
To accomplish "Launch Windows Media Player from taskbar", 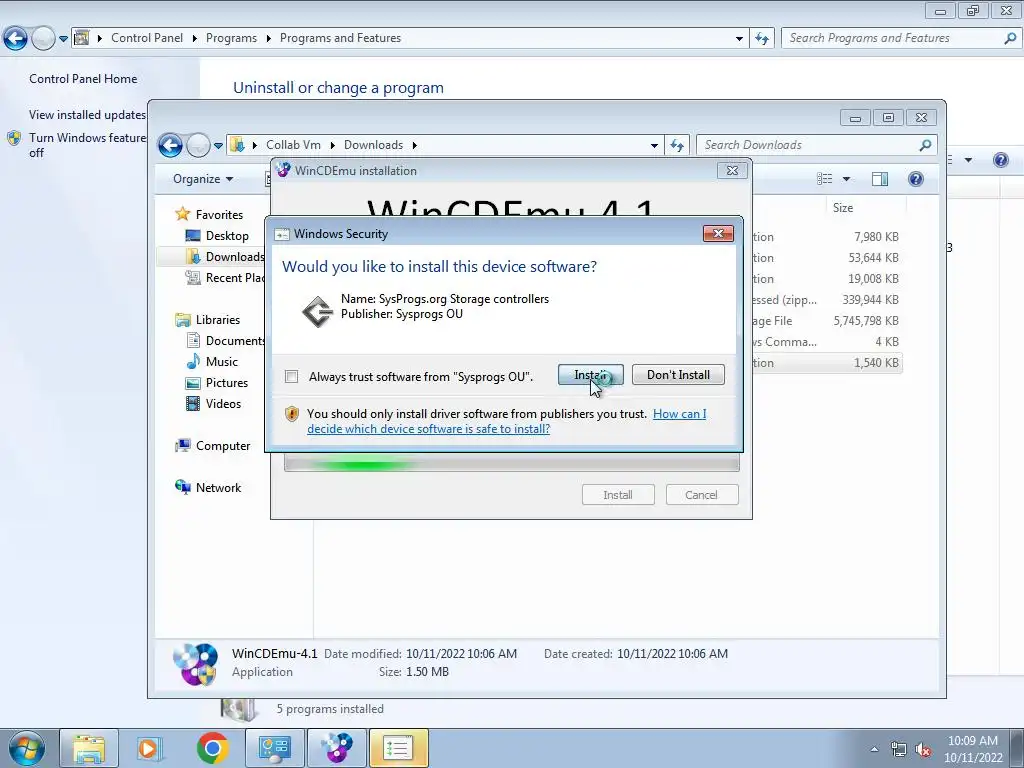I will [x=149, y=748].
